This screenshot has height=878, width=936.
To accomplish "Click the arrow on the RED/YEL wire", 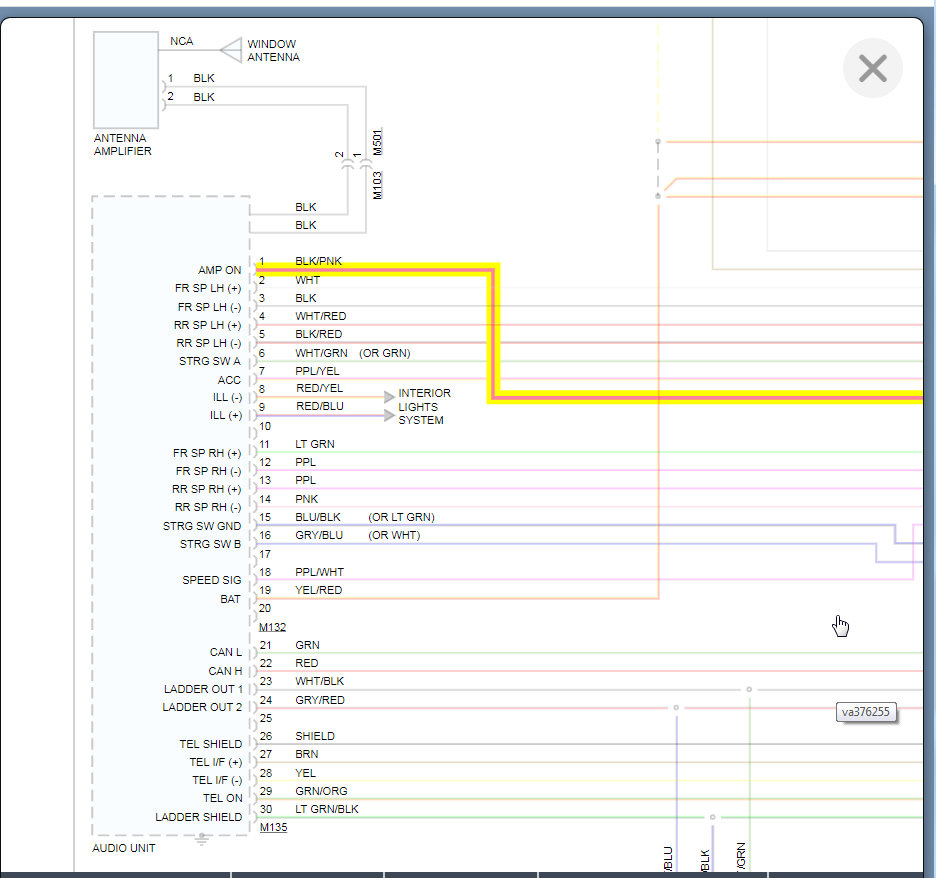I will [x=389, y=397].
